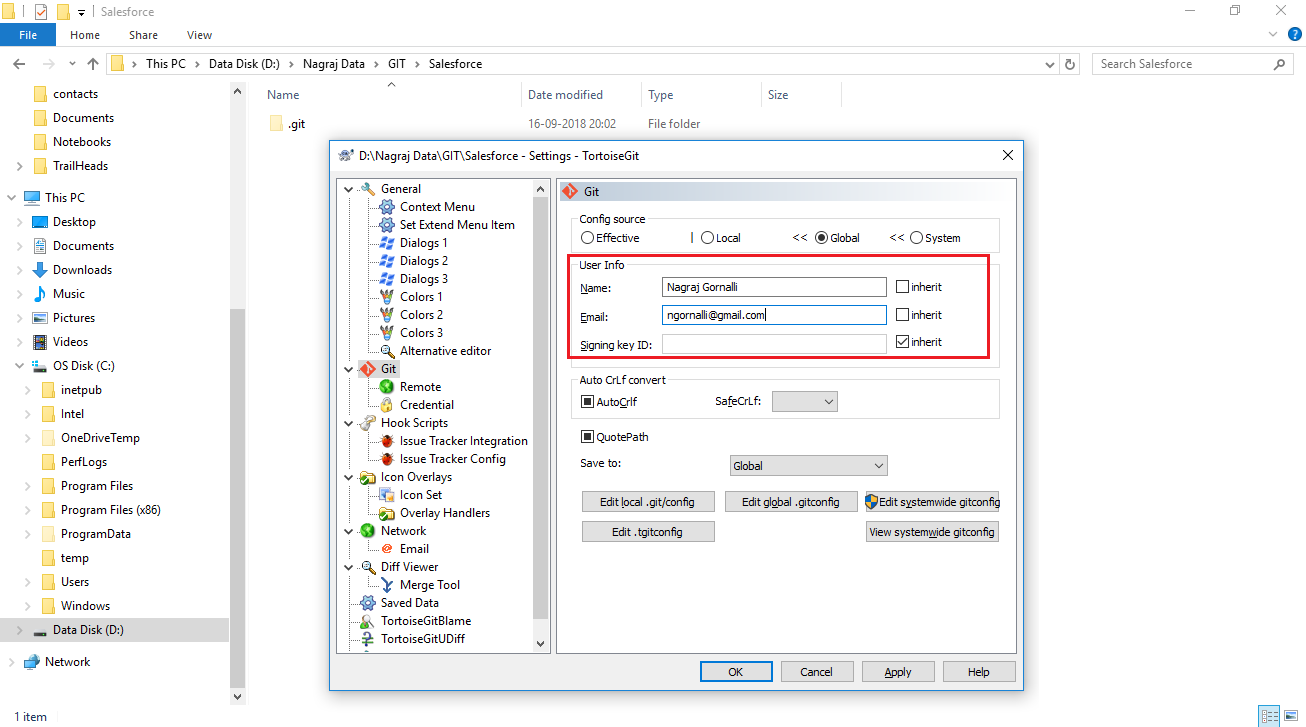The image size is (1306, 727).
Task: Open the View tab in the Explorer ribbon
Action: click(200, 35)
